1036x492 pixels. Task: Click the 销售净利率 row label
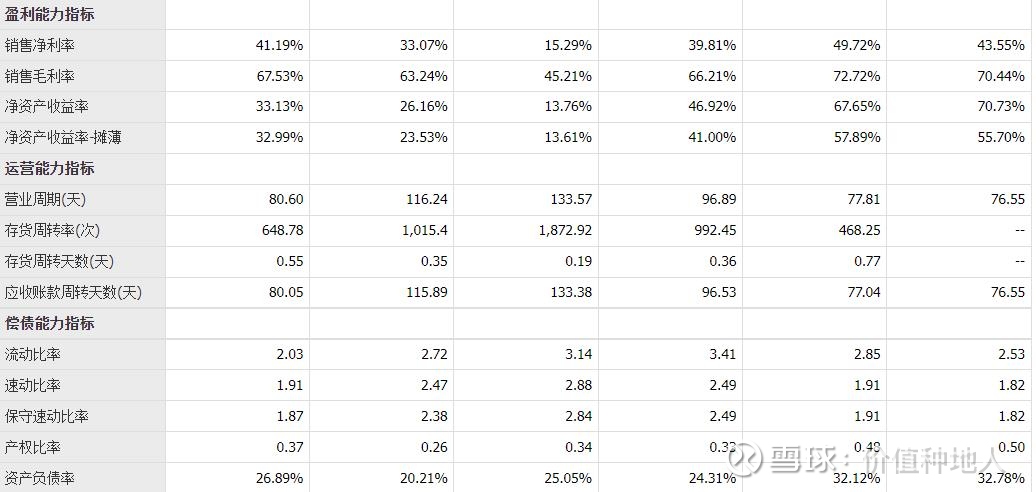[x=40, y=45]
